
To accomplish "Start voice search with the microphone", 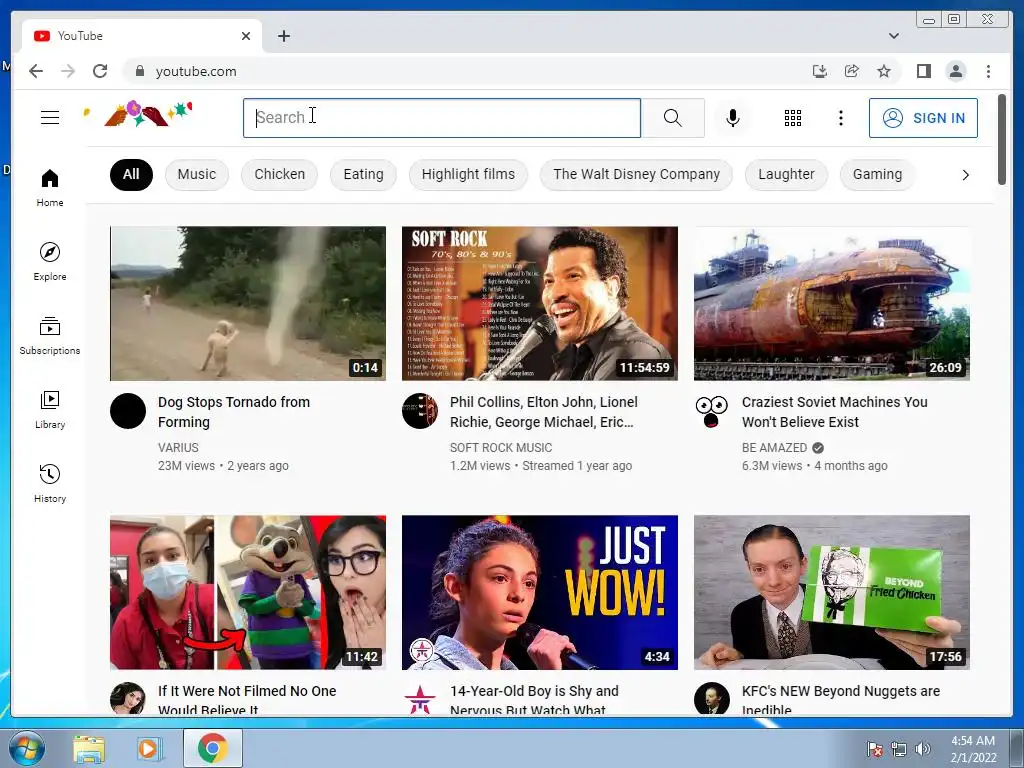I will point(733,118).
